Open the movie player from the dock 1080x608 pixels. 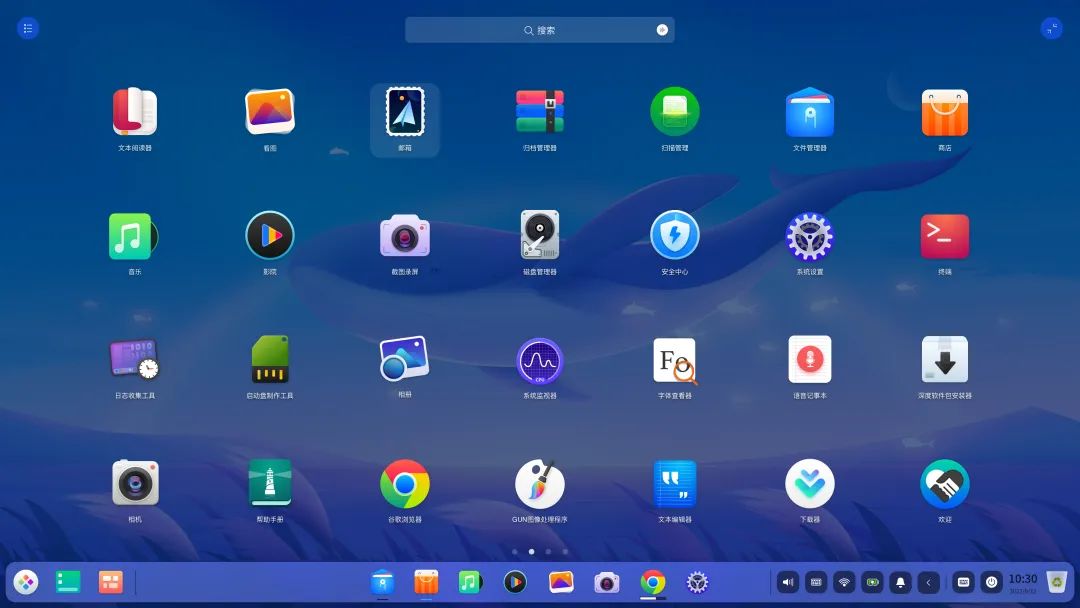click(x=515, y=583)
